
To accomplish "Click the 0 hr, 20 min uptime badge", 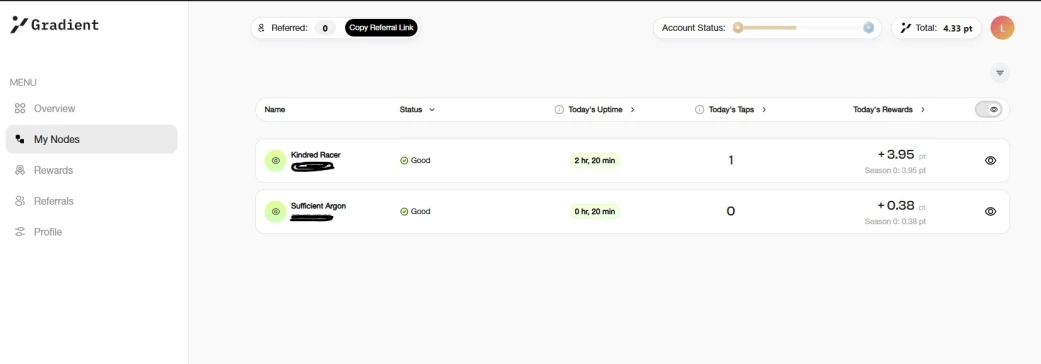I will [594, 211].
